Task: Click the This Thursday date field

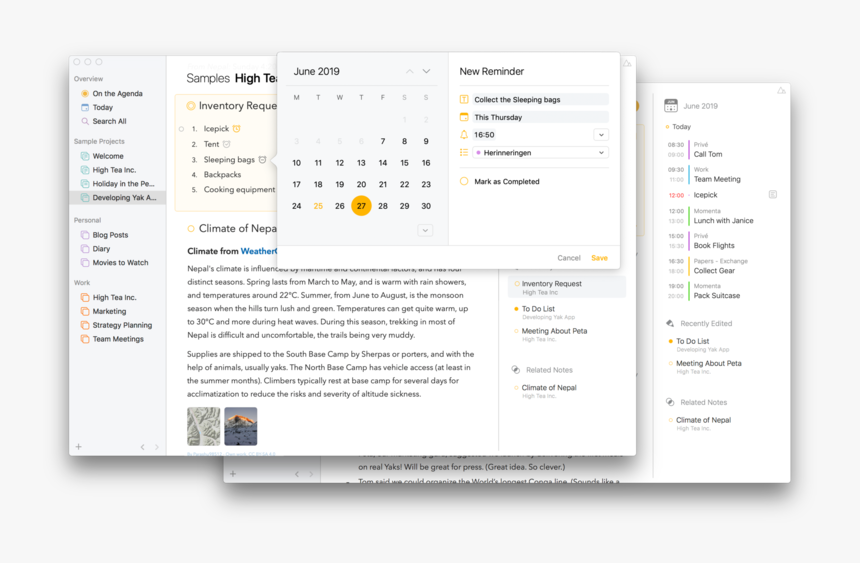Action: coord(541,117)
